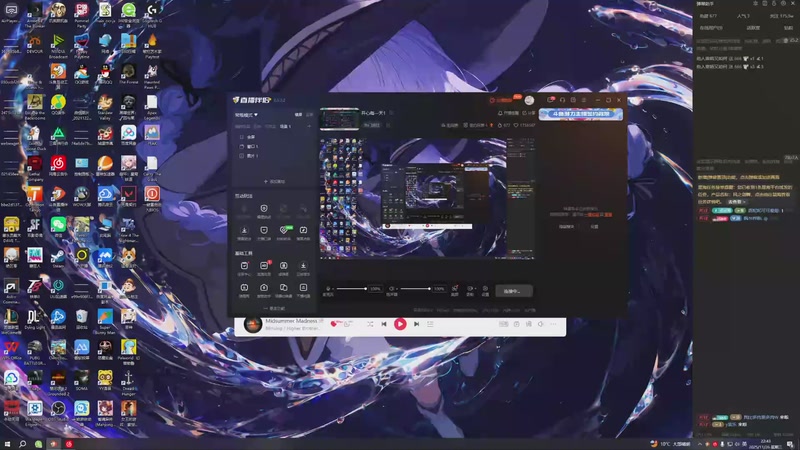
Task: Adjust the speaker volume slider
Action: 415,289
